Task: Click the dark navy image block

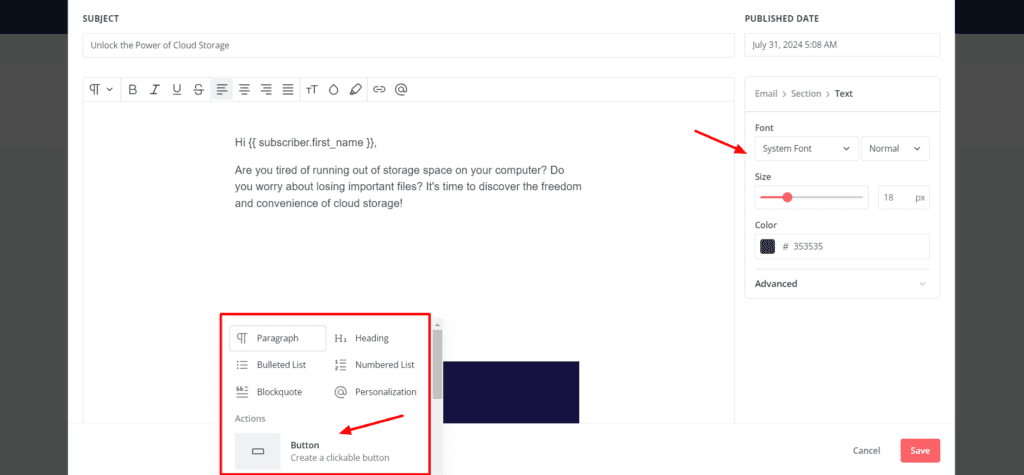Action: point(511,392)
